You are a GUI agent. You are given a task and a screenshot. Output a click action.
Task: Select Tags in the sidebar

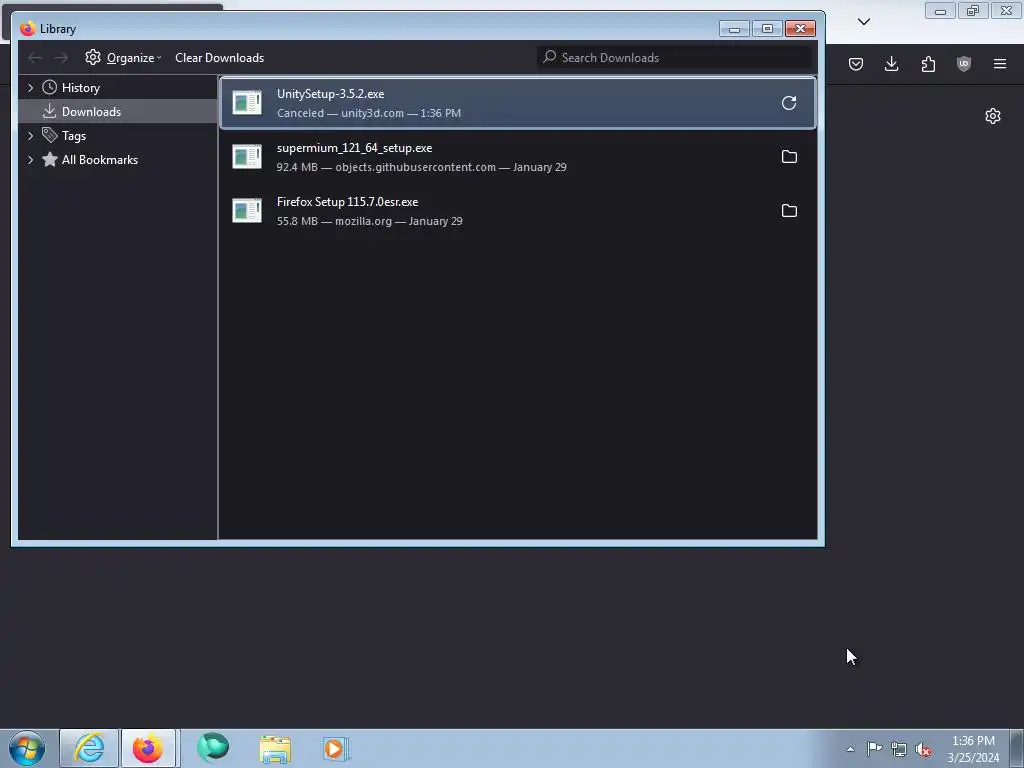click(x=74, y=136)
